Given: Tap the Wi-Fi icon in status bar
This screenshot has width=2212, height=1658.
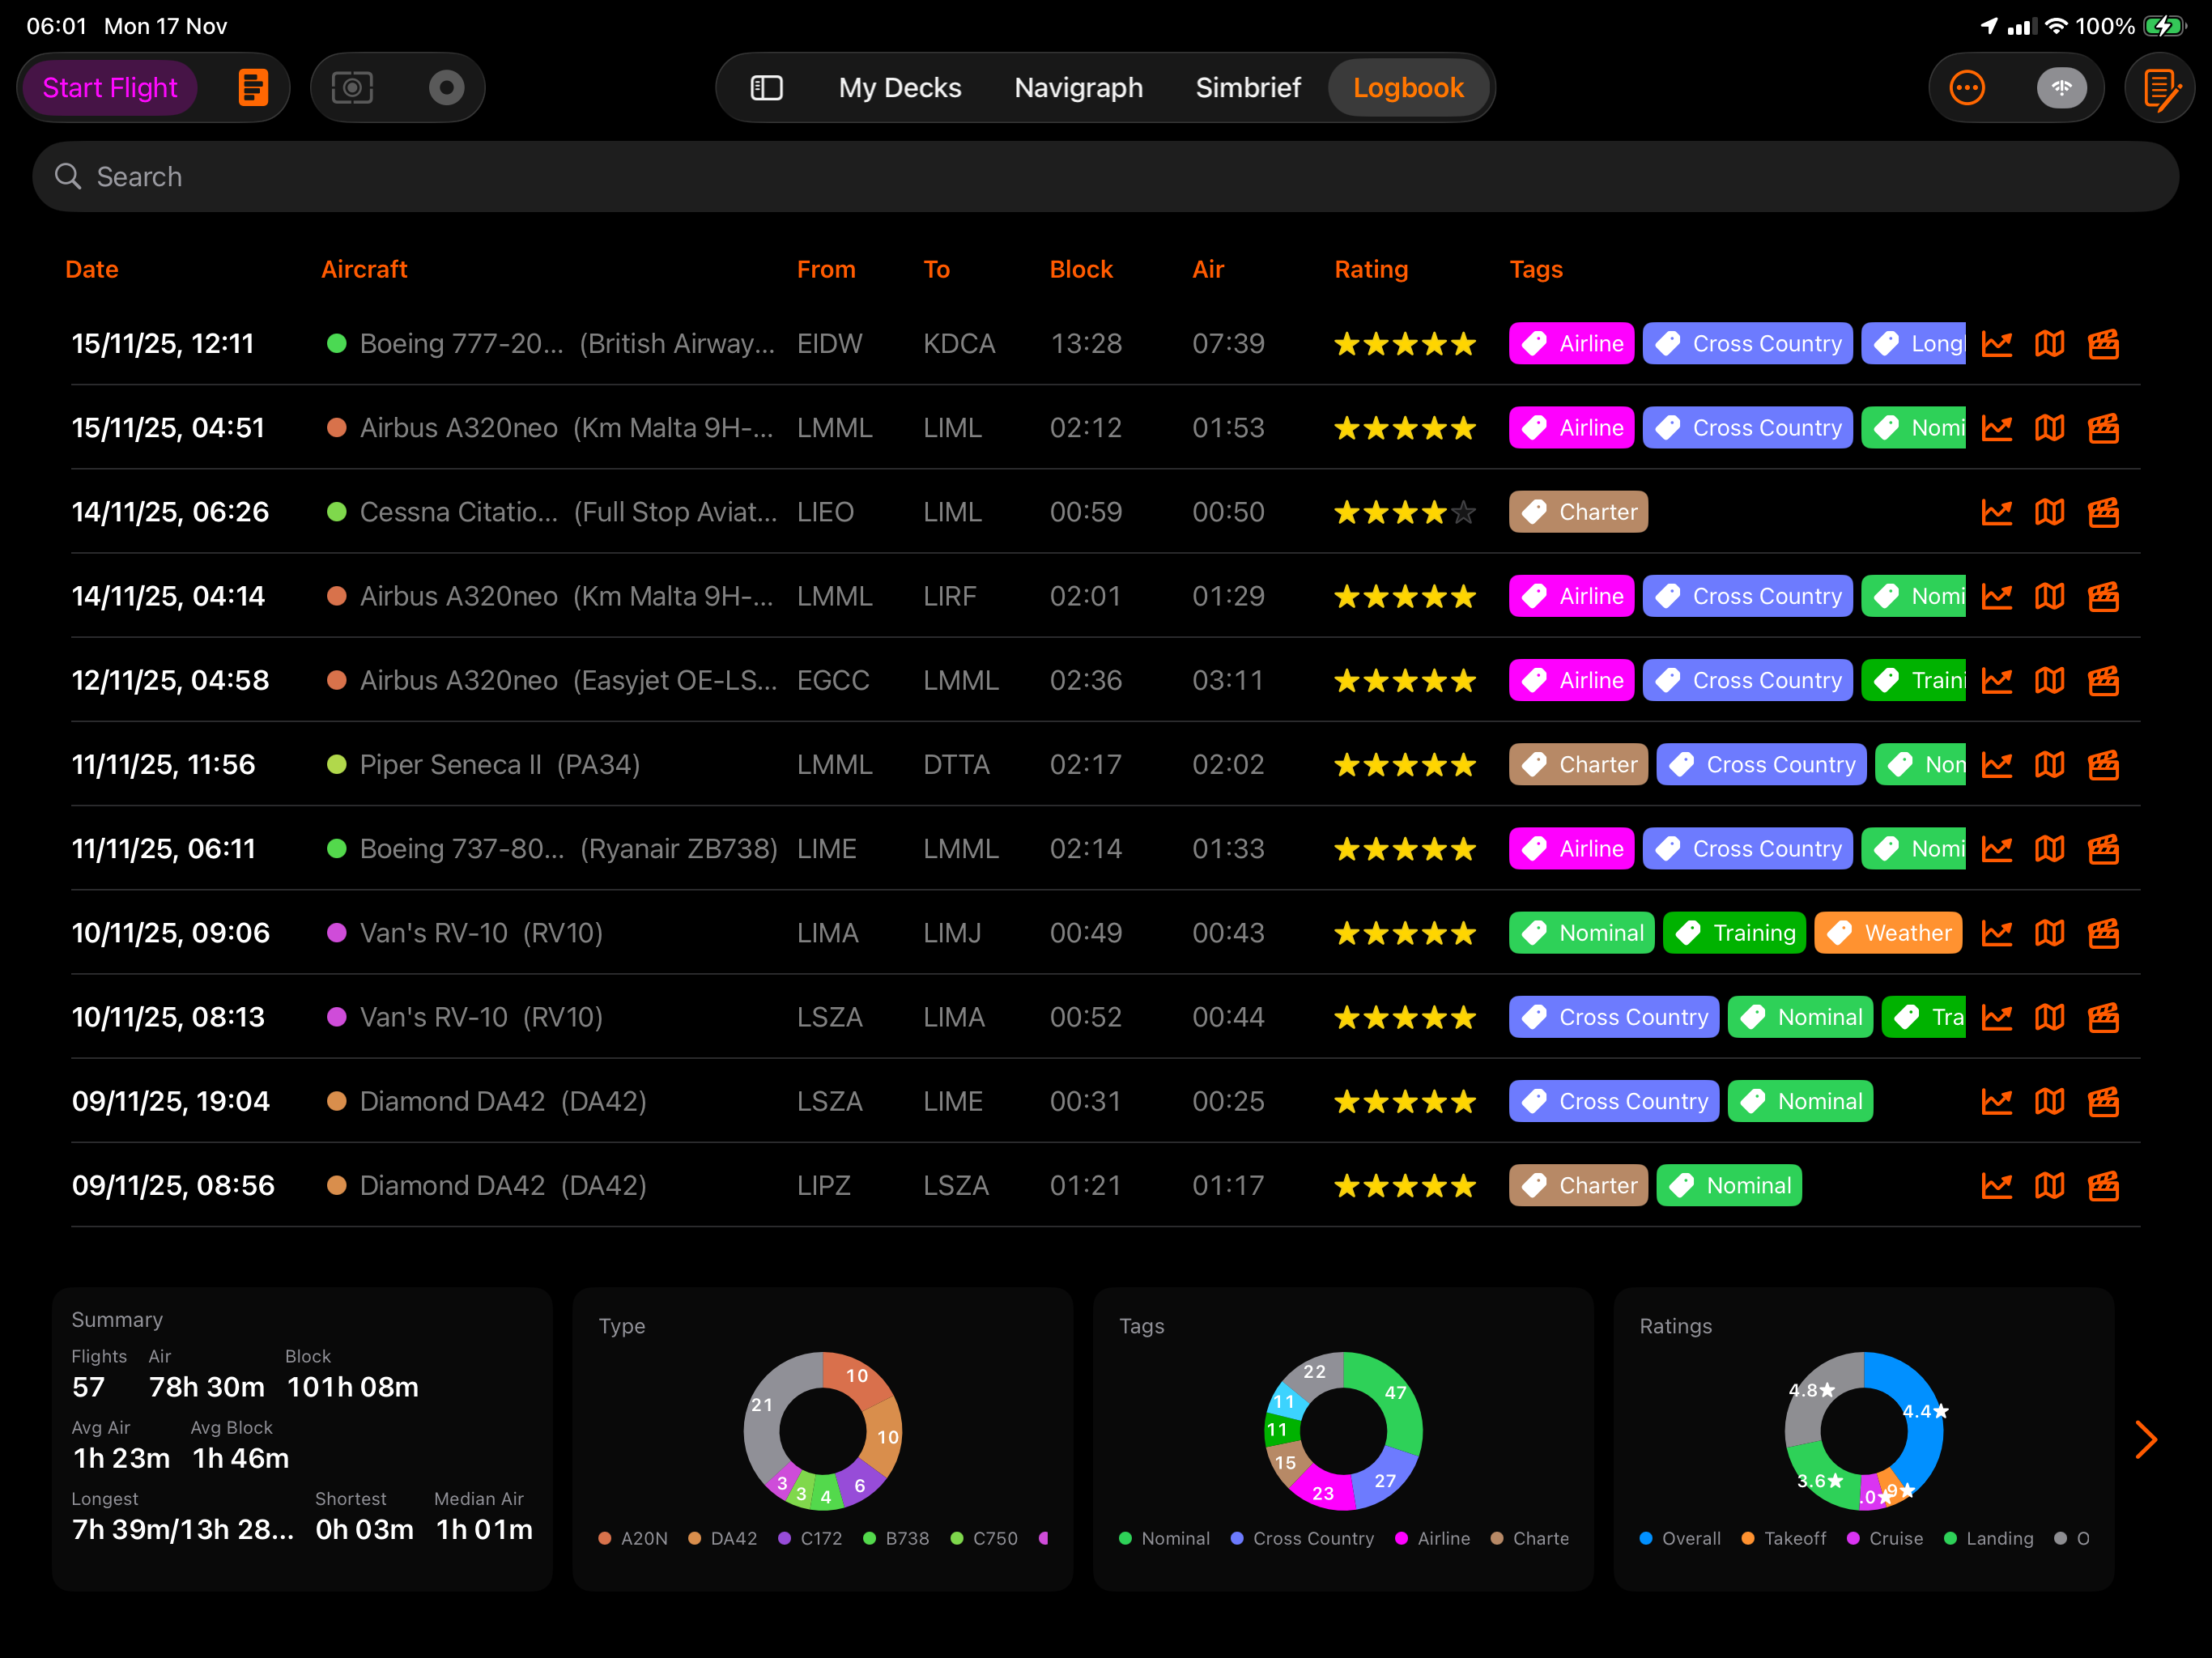Looking at the screenshot, I should coord(2056,26).
